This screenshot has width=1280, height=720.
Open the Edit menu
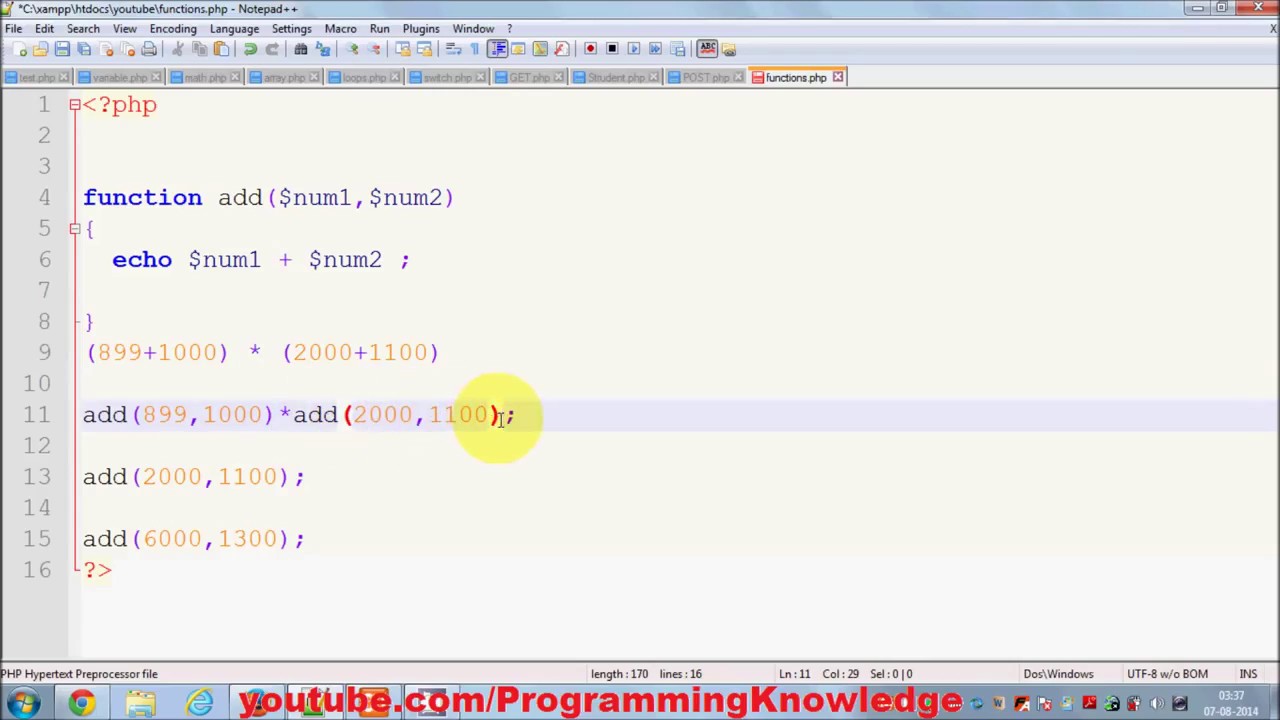click(44, 28)
